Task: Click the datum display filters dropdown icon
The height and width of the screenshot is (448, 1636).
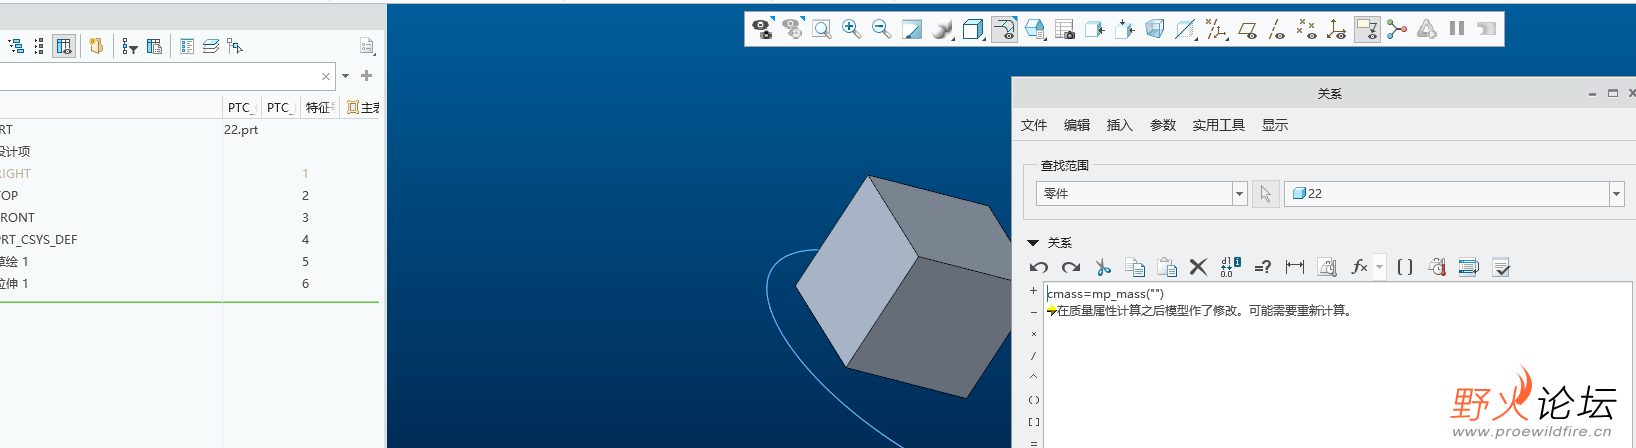Action: (1216, 29)
